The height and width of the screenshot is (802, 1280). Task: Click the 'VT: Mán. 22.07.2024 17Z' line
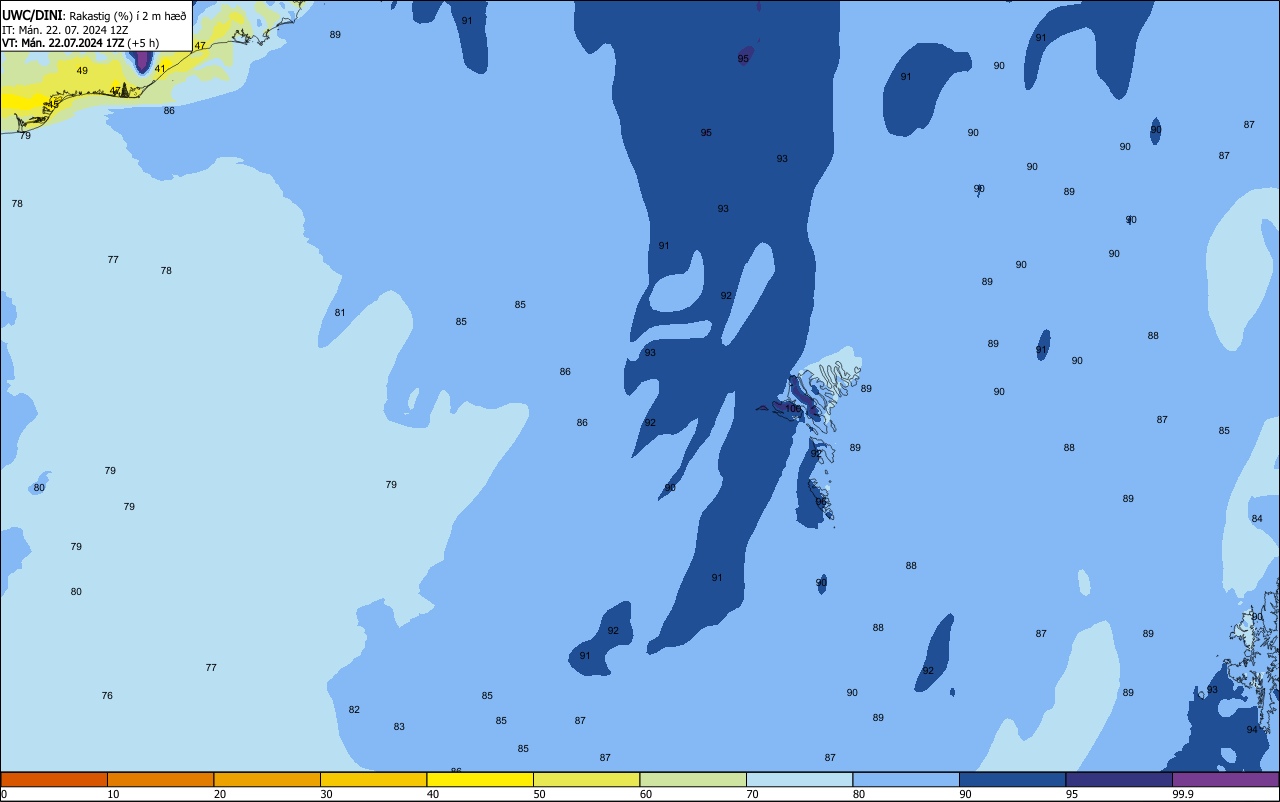(x=63, y=43)
